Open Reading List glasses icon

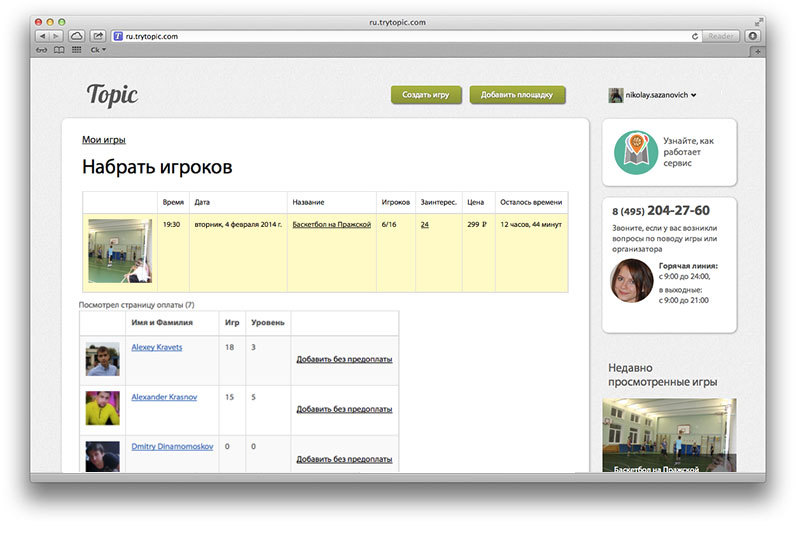tap(41, 50)
